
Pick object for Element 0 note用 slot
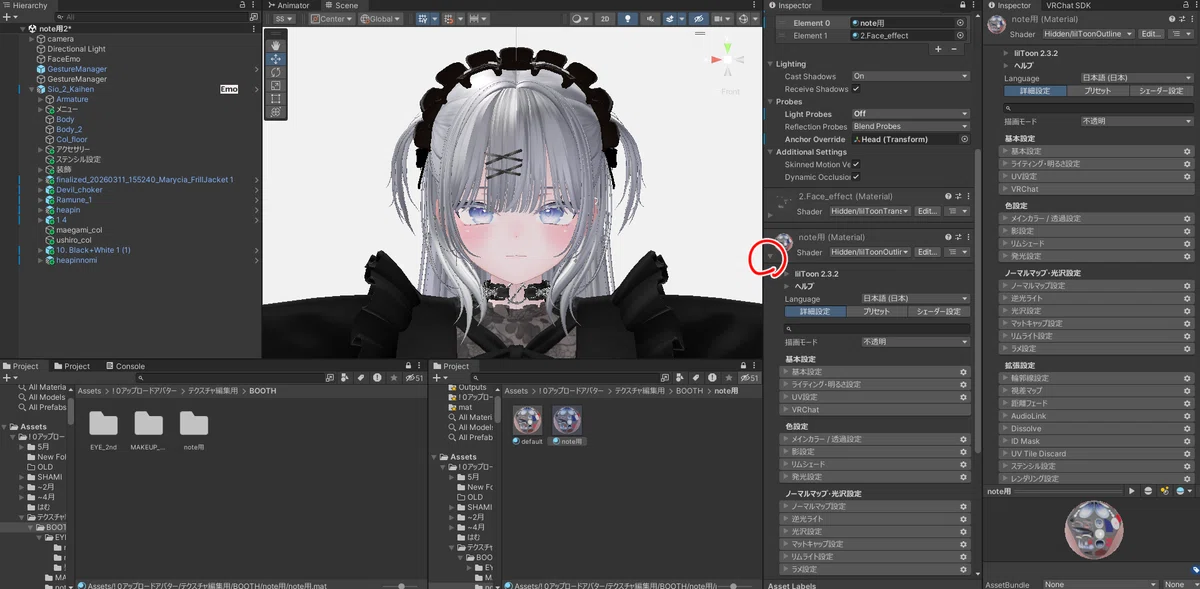[961, 23]
